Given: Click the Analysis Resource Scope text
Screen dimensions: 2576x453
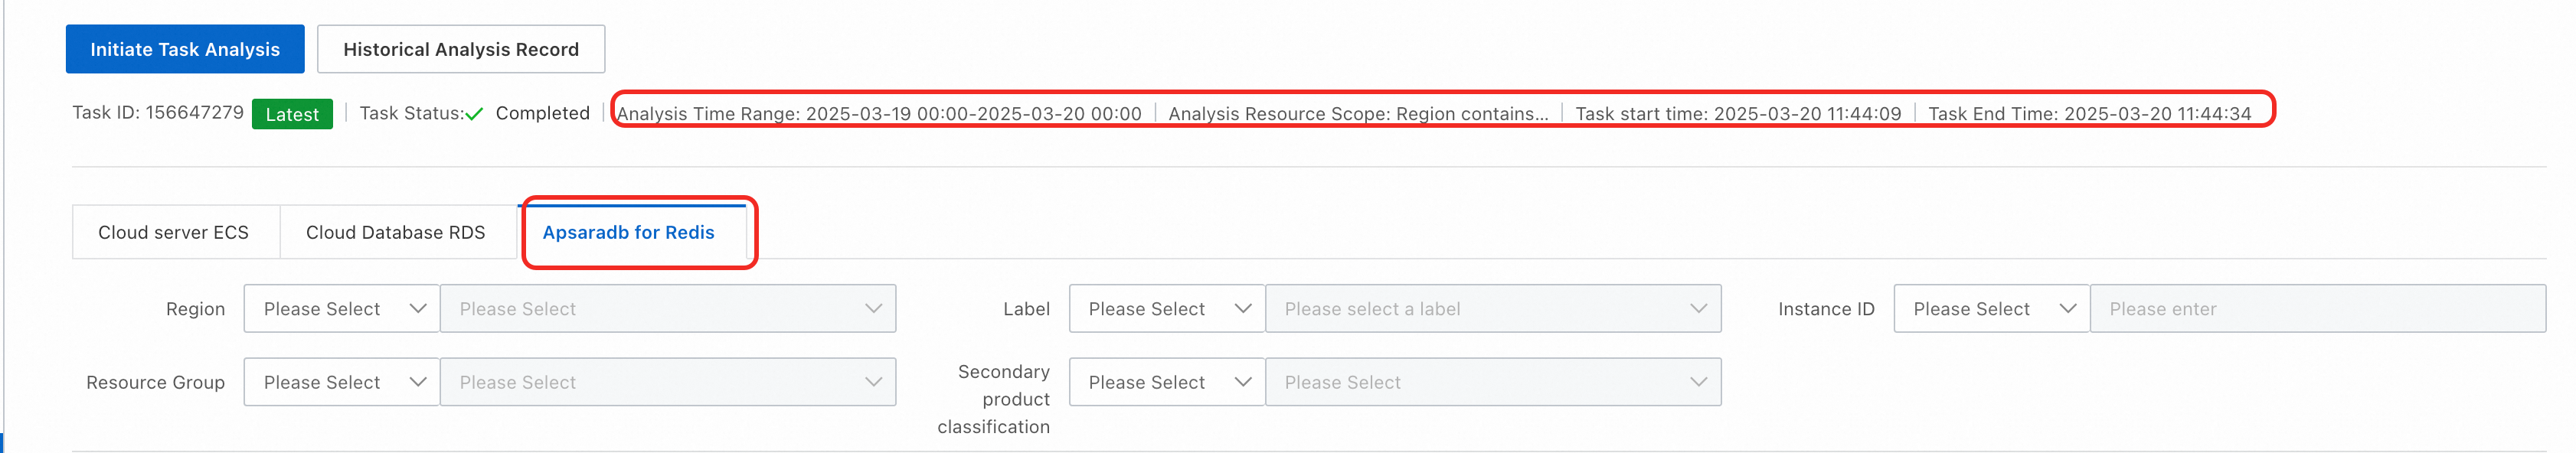Looking at the screenshot, I should (1357, 114).
